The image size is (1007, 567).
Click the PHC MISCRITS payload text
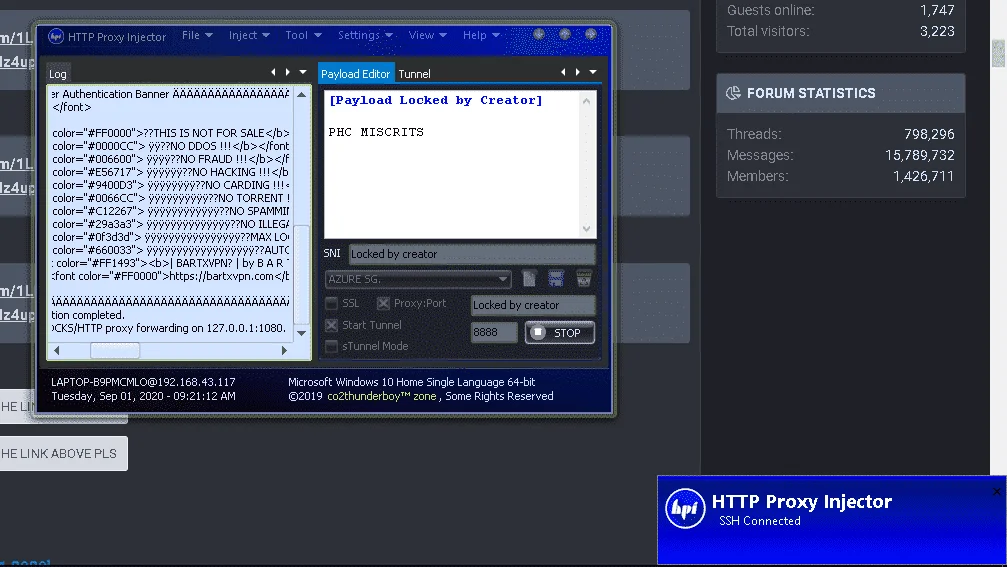(376, 132)
